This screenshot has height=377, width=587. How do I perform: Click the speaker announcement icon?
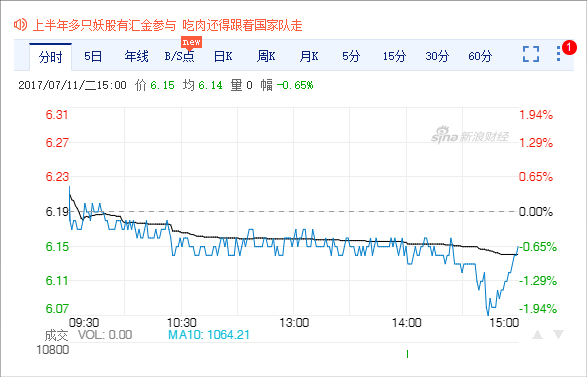[20, 25]
